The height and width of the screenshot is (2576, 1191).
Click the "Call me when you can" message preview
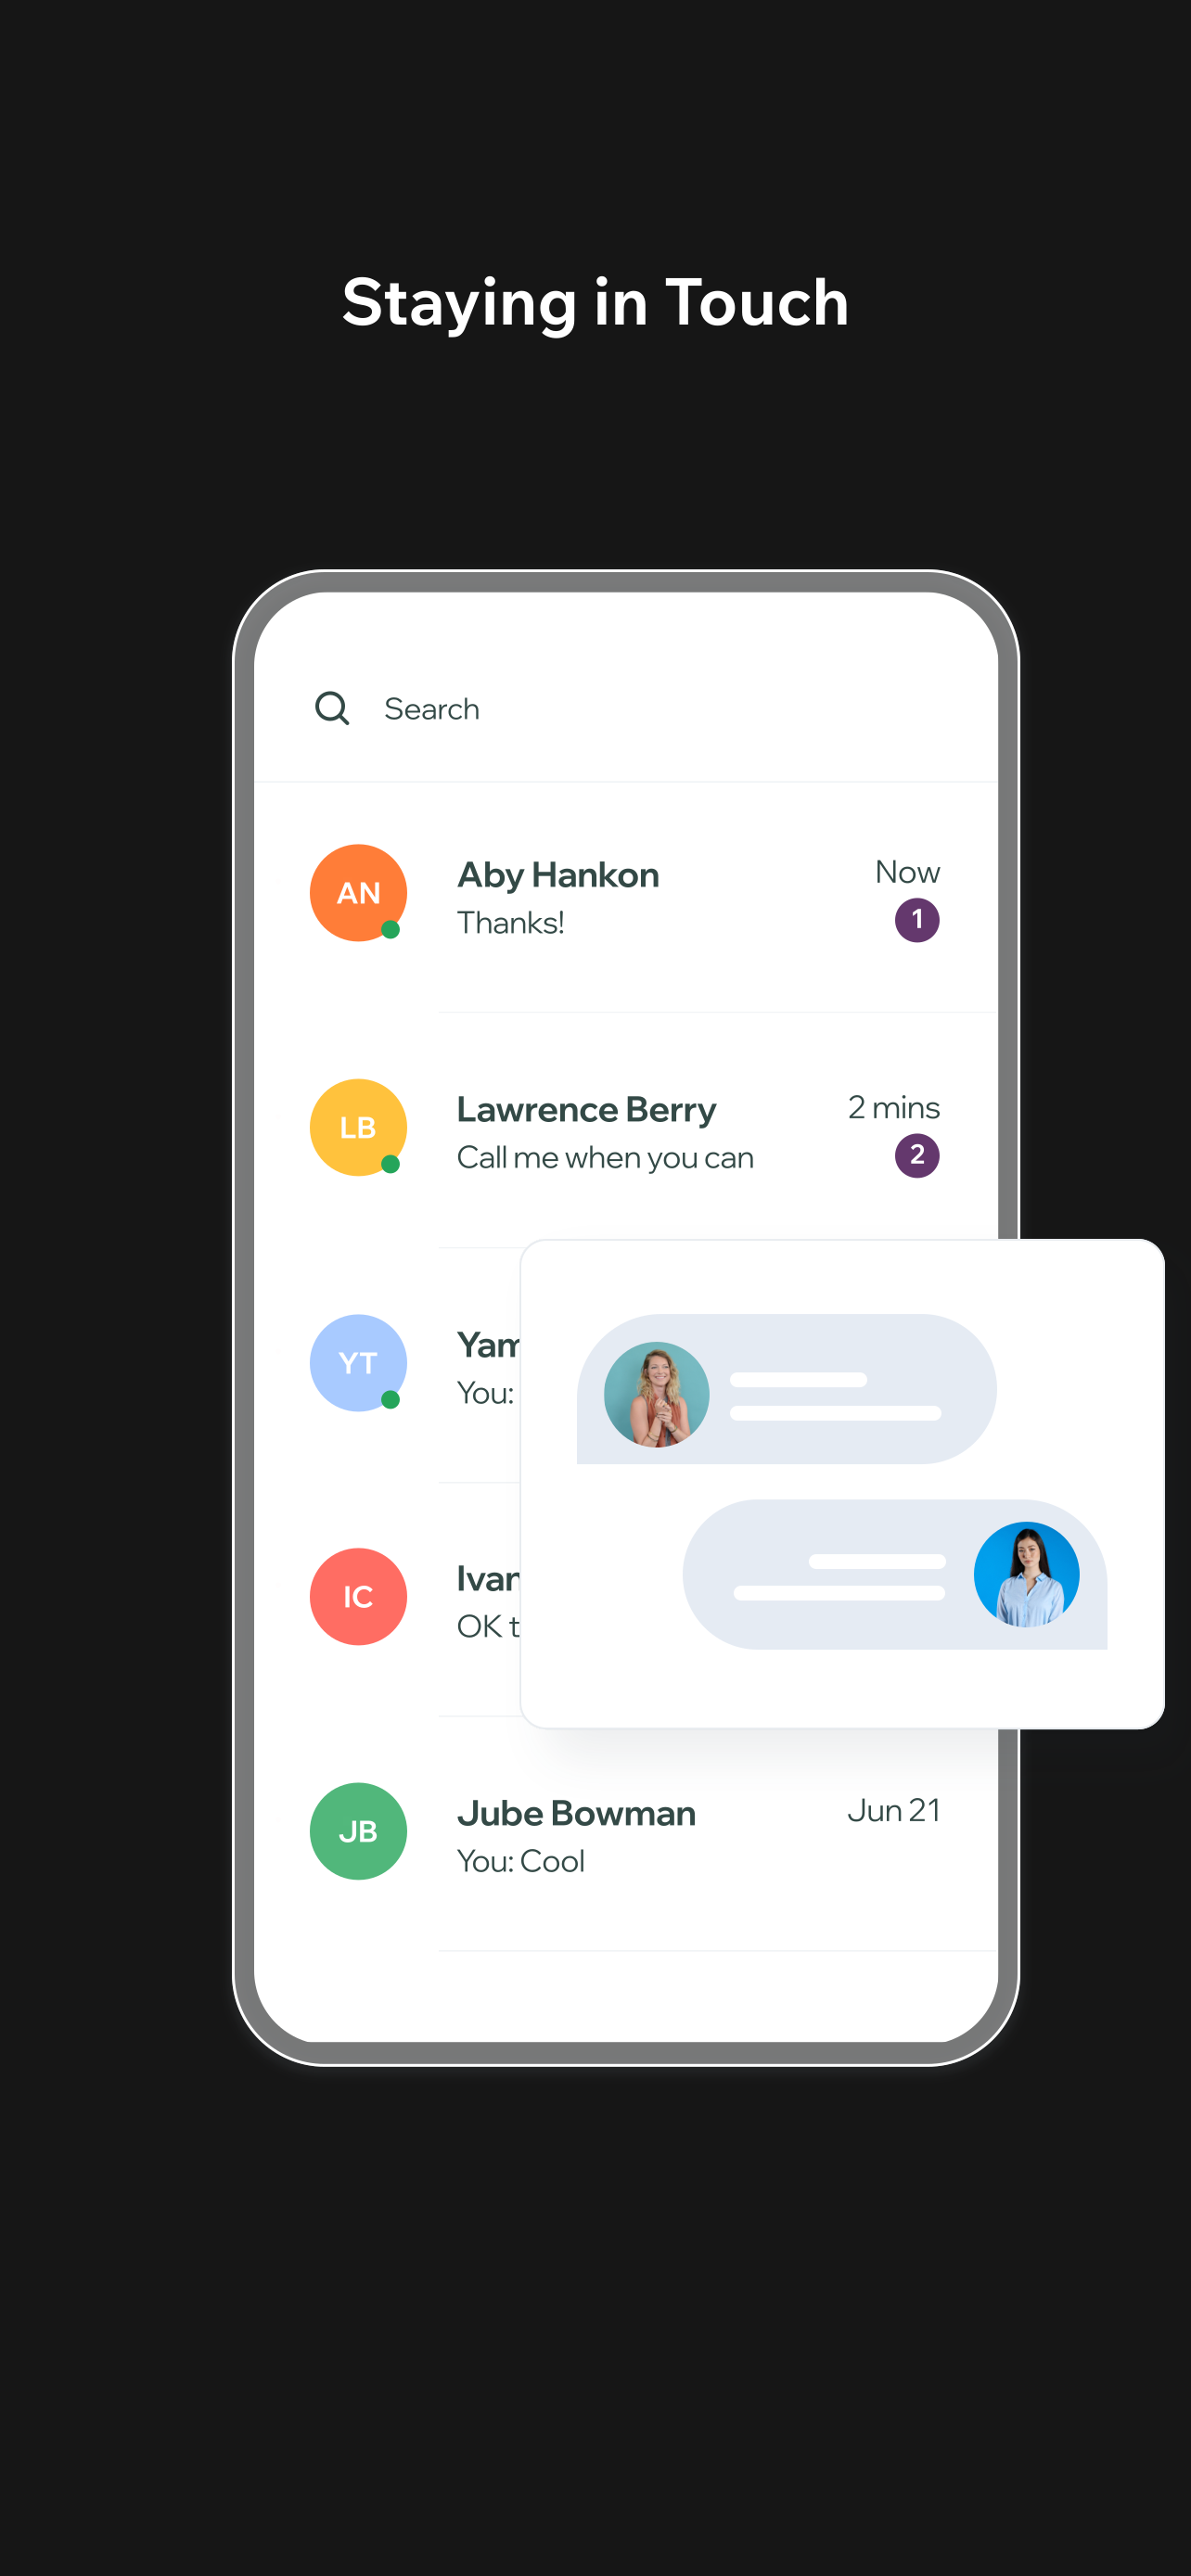click(605, 1157)
